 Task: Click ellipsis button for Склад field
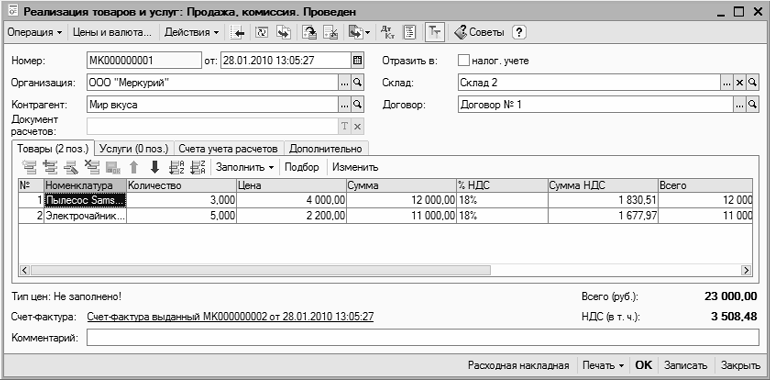[727, 82]
